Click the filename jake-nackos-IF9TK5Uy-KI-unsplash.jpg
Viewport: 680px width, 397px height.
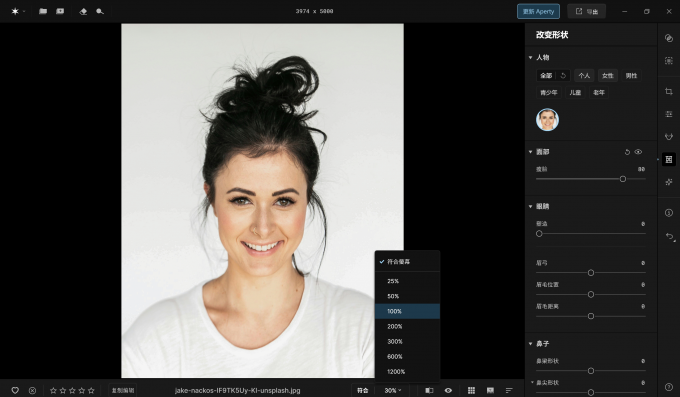coord(237,390)
